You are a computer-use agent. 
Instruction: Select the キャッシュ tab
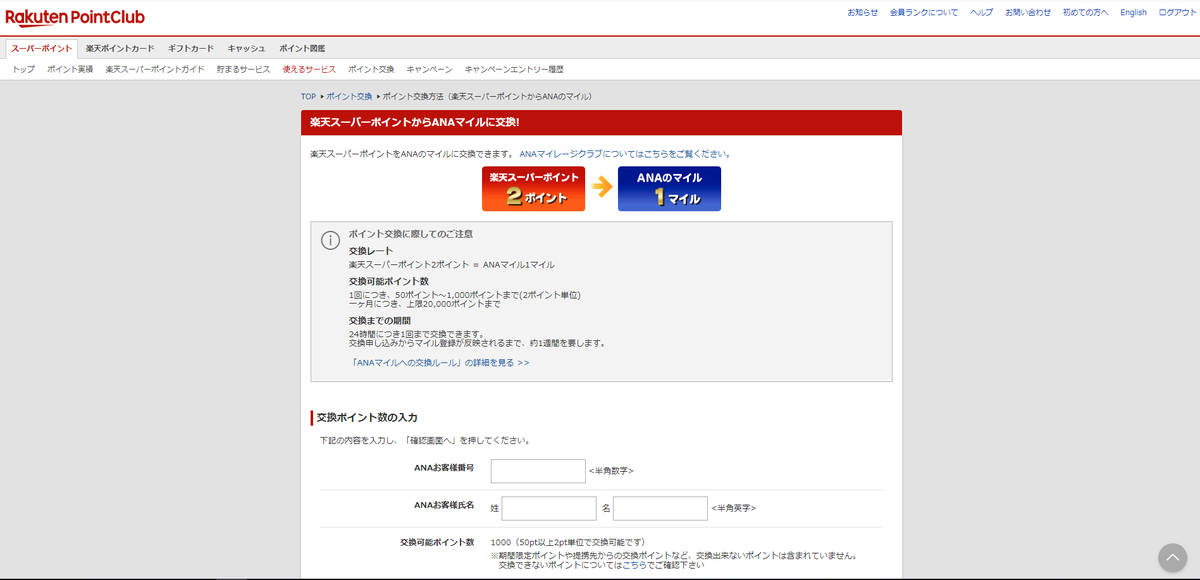(246, 47)
